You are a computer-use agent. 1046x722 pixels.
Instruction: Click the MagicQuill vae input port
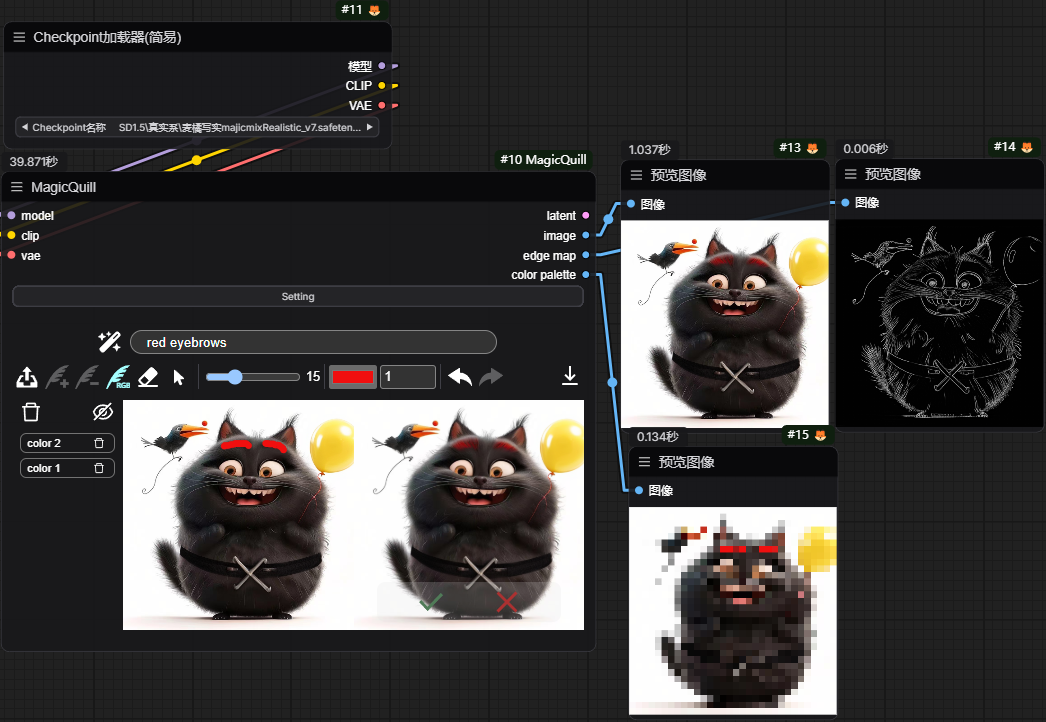click(x=11, y=255)
